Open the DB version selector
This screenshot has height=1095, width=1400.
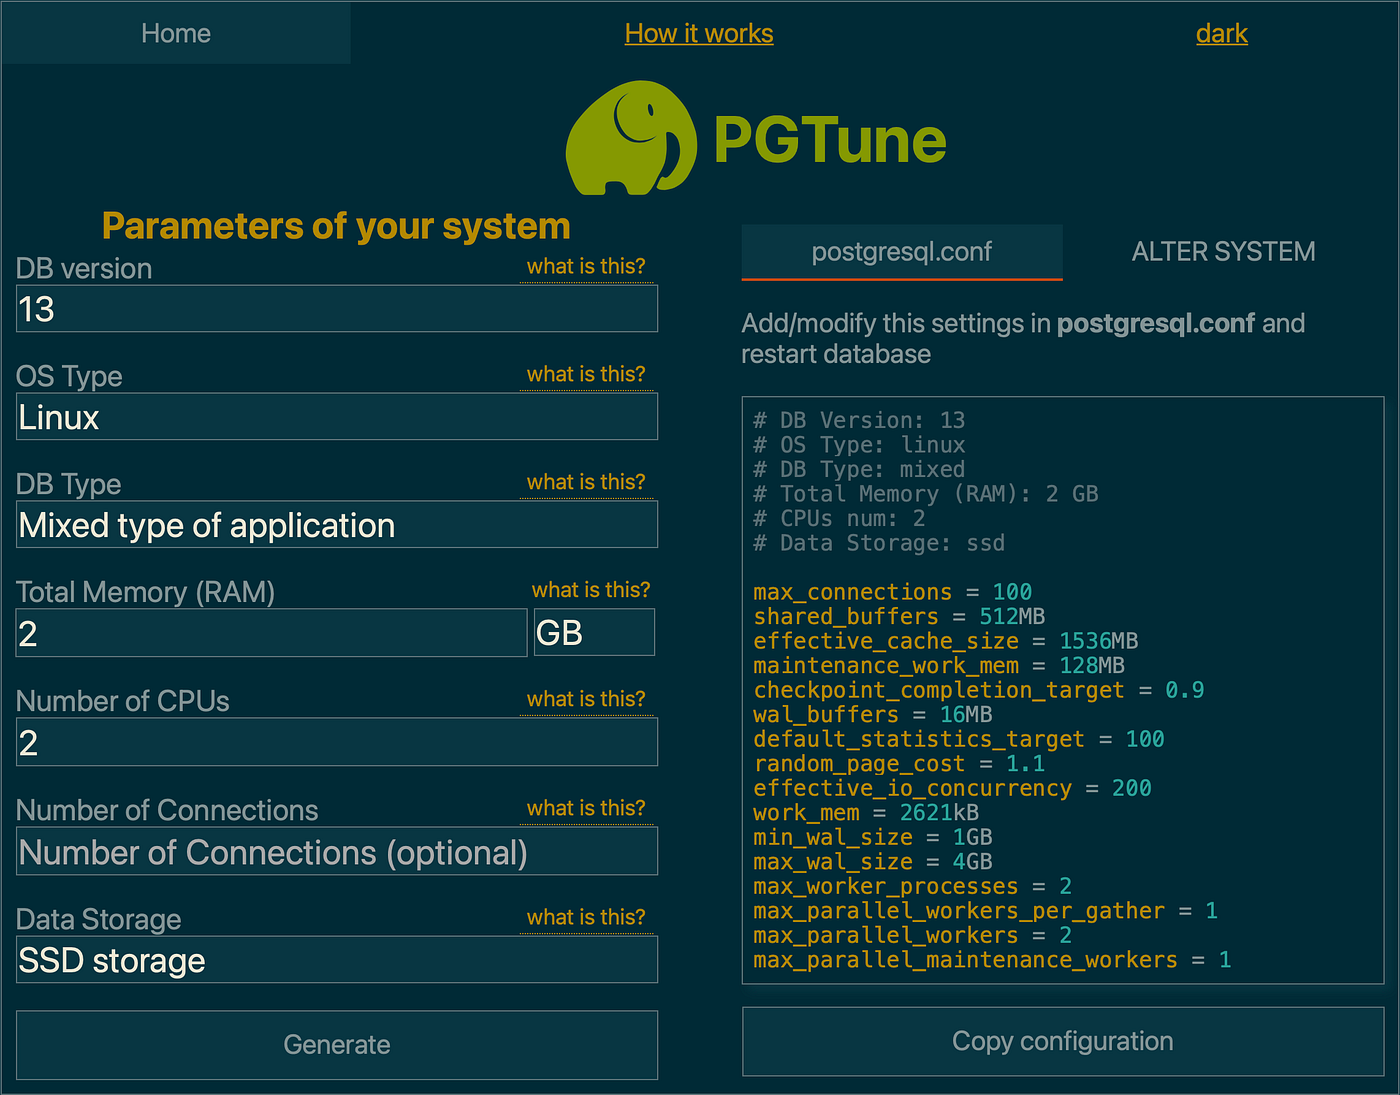336,309
